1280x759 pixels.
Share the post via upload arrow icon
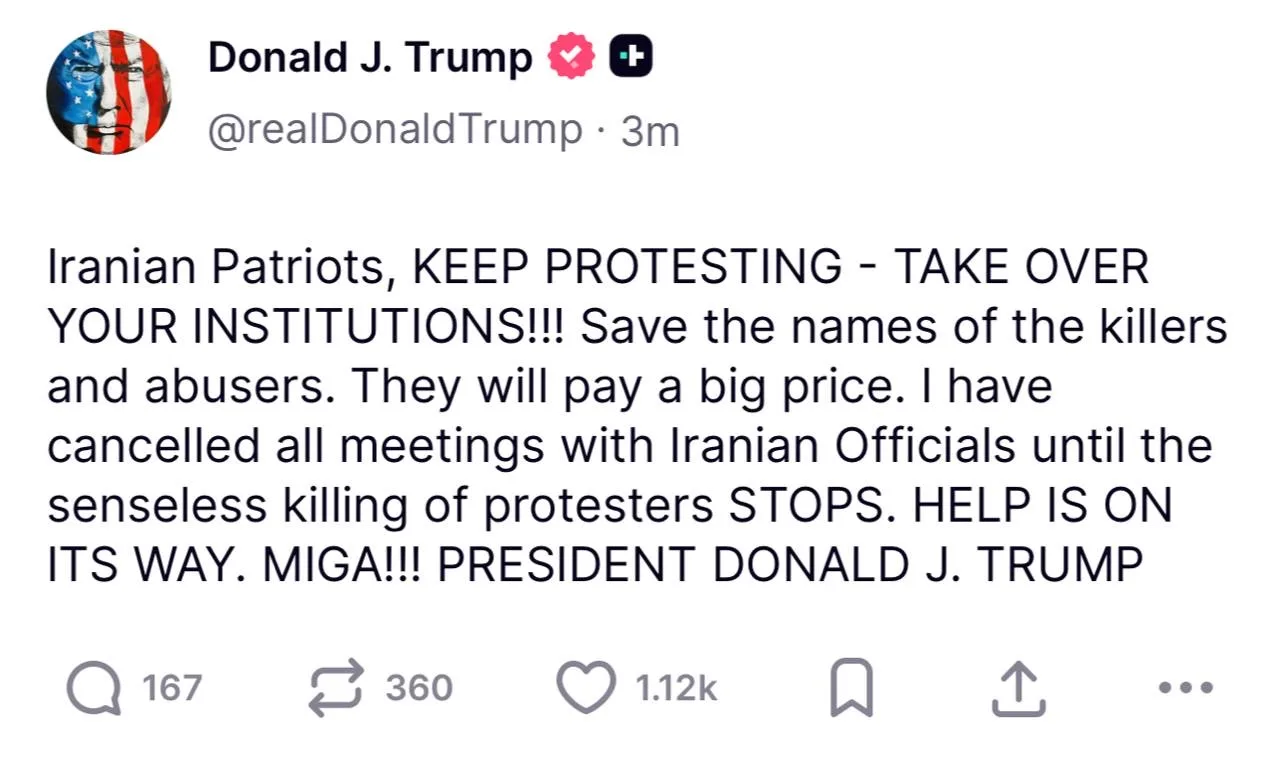point(1018,690)
